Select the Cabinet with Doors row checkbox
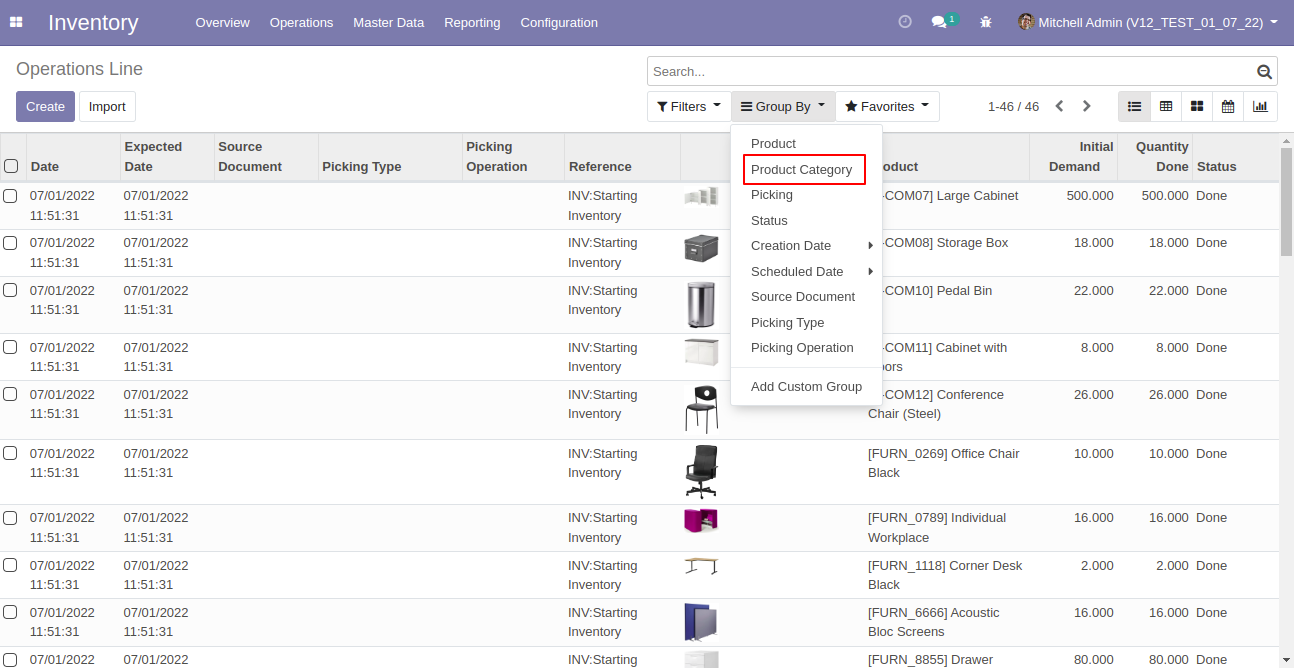 pos(10,347)
